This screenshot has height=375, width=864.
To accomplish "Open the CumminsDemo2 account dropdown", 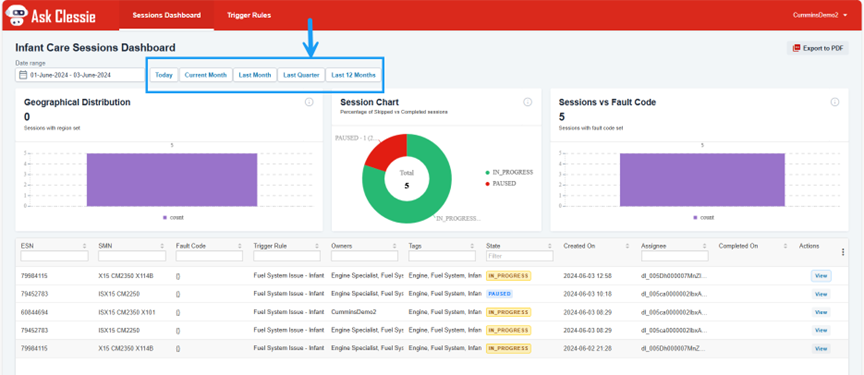I will click(820, 15).
